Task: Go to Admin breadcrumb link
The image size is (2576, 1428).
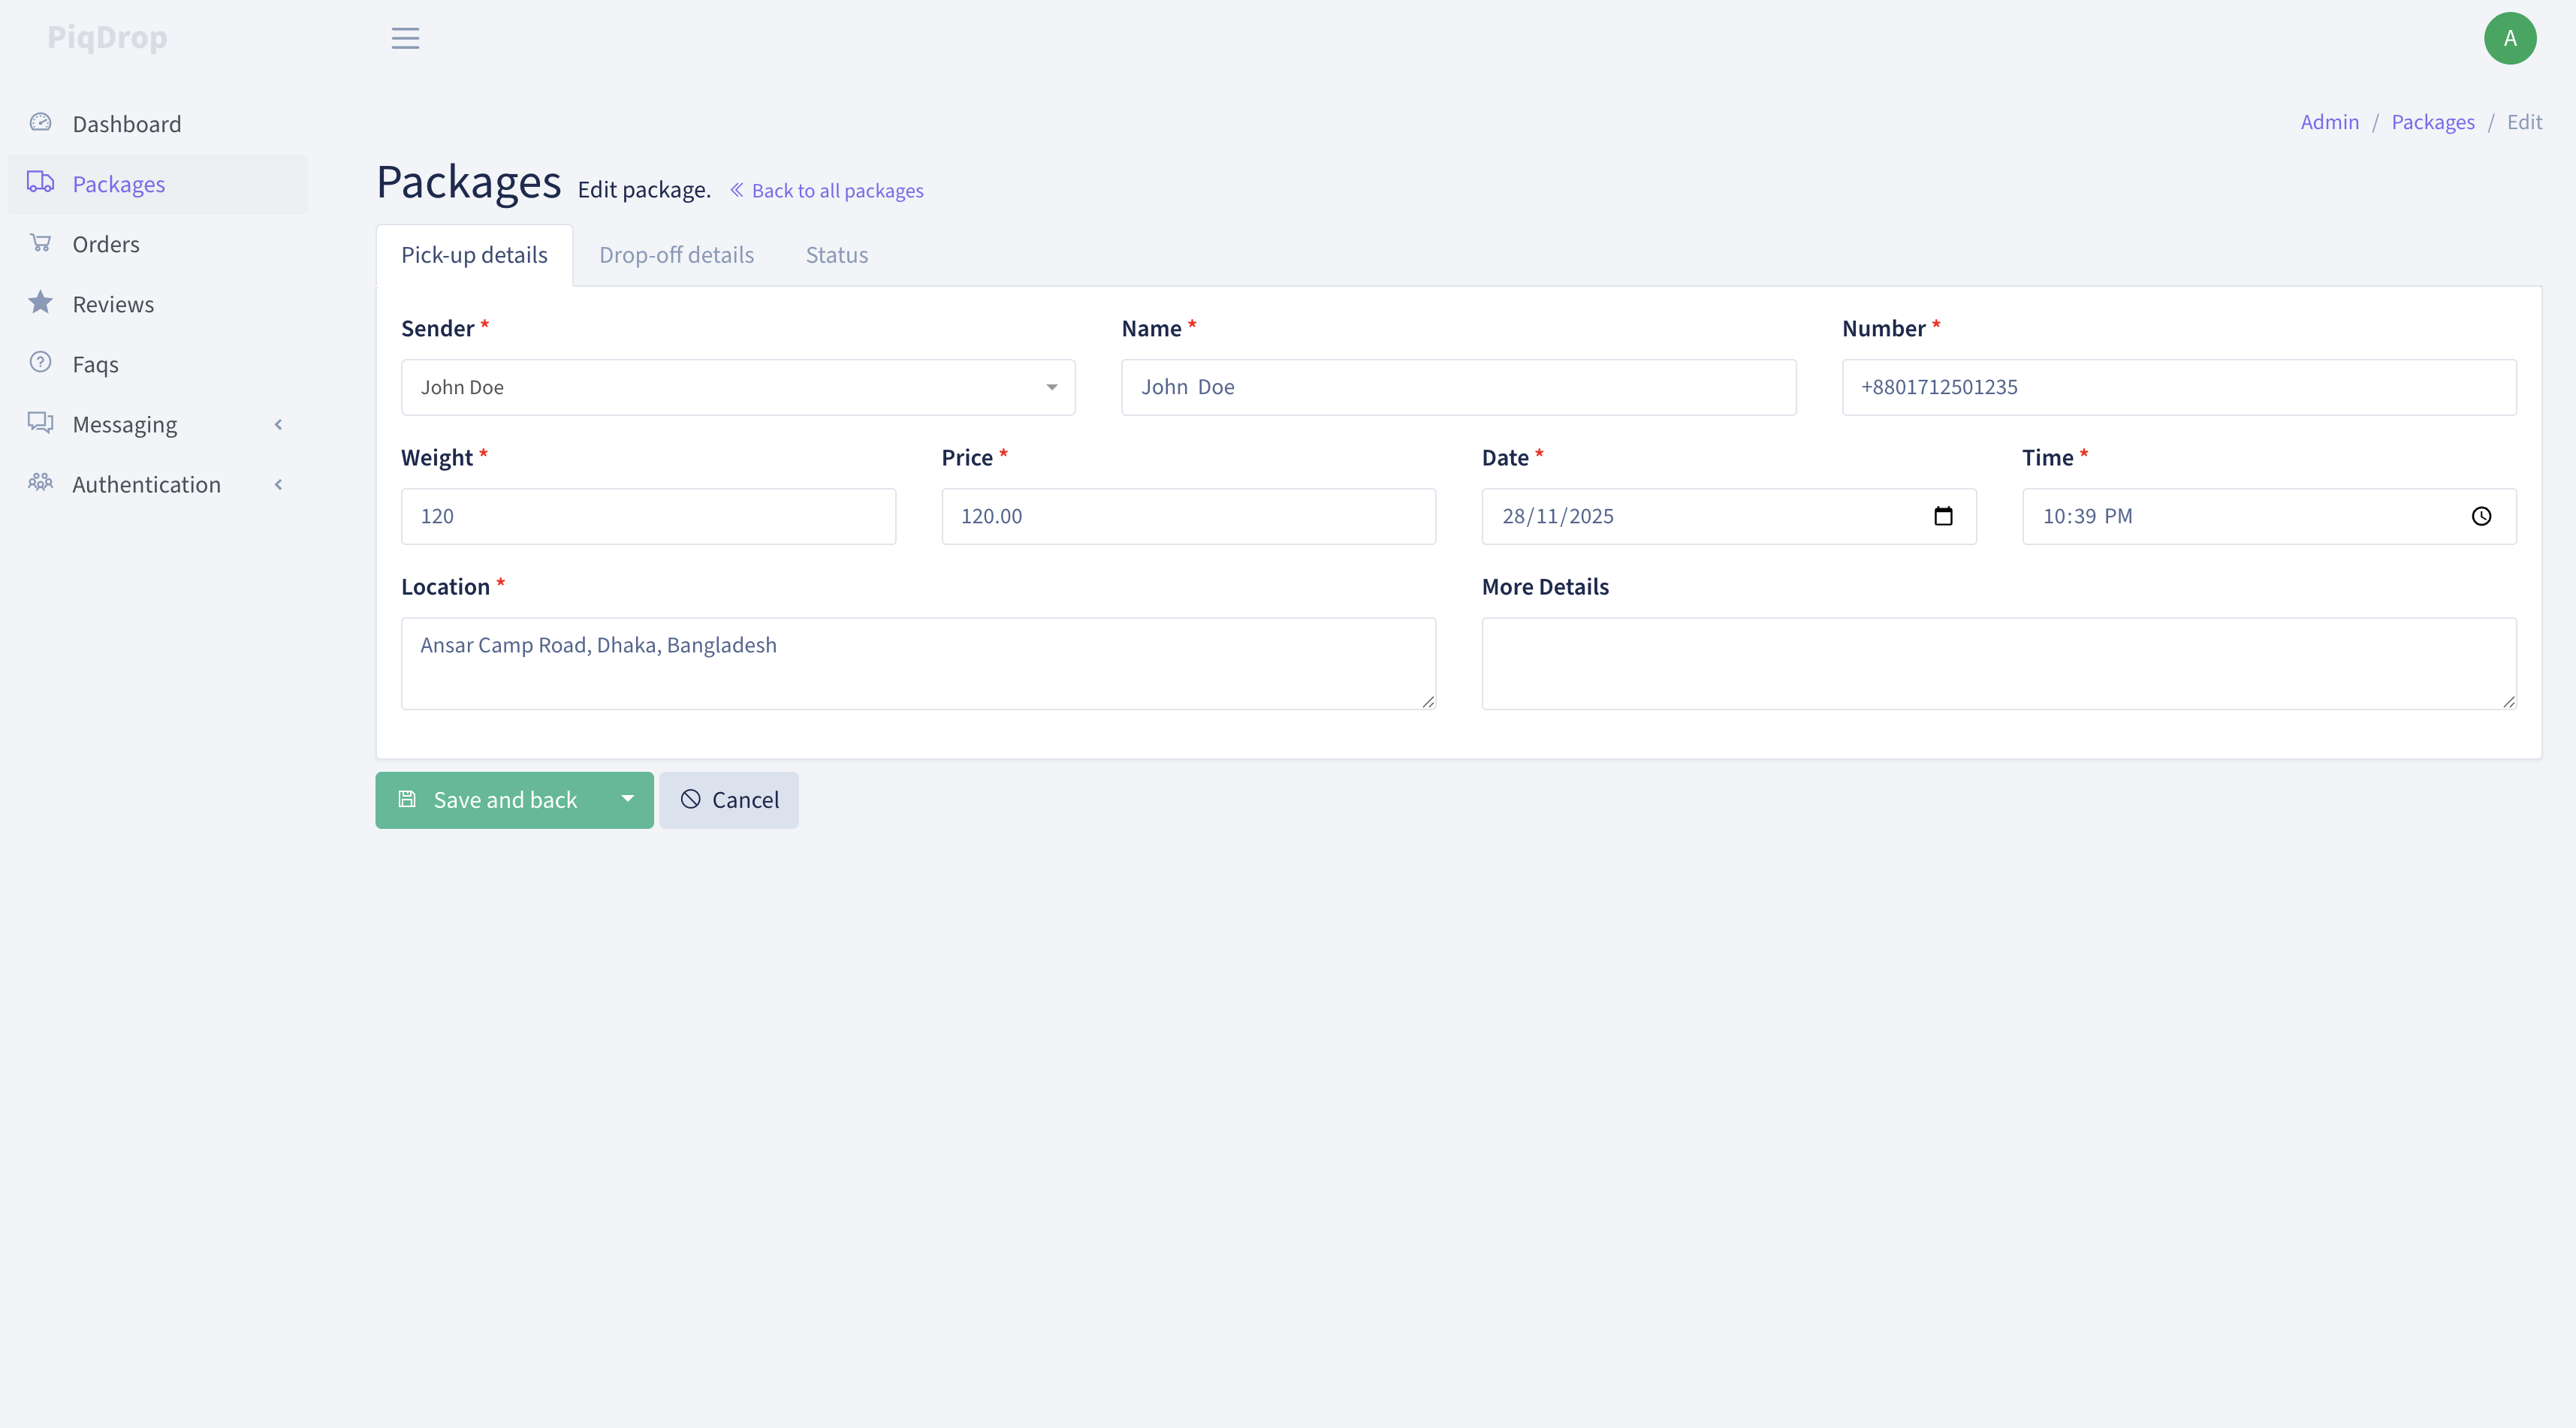Action: [2329, 122]
